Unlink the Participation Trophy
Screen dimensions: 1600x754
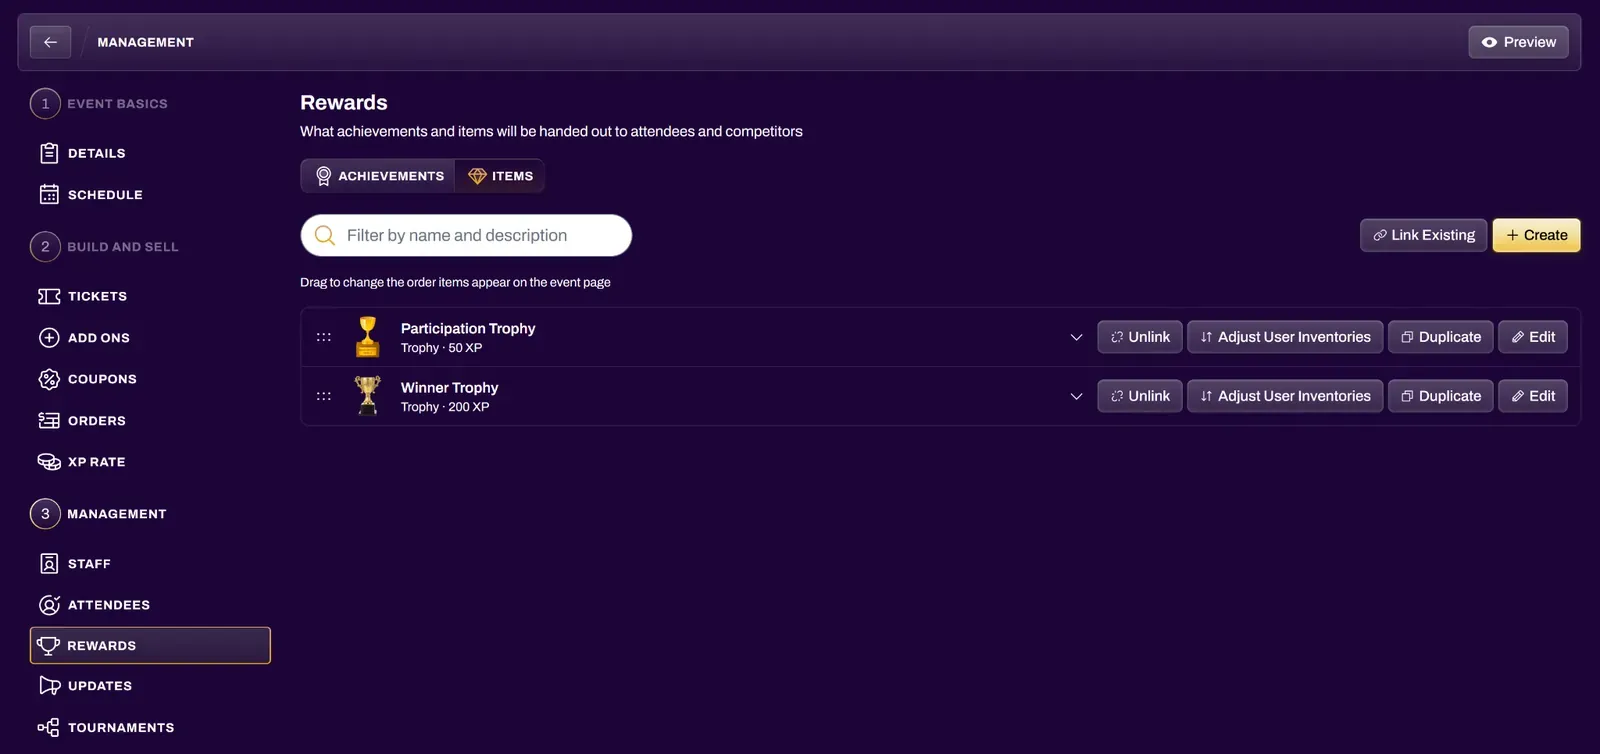[1140, 337]
